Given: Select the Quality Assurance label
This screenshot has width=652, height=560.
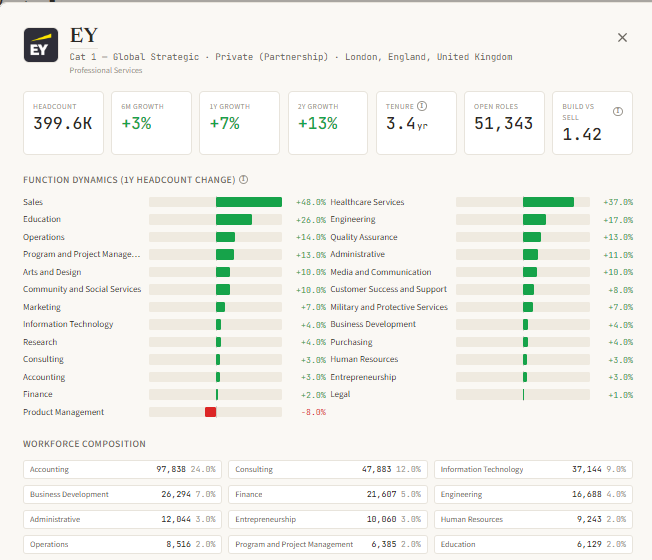Looking at the screenshot, I should [364, 237].
